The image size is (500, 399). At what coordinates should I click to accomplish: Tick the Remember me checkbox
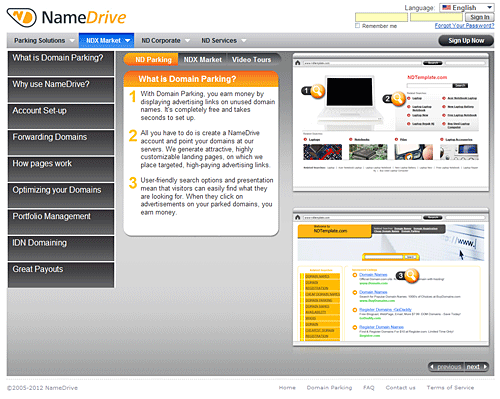pos(358,26)
